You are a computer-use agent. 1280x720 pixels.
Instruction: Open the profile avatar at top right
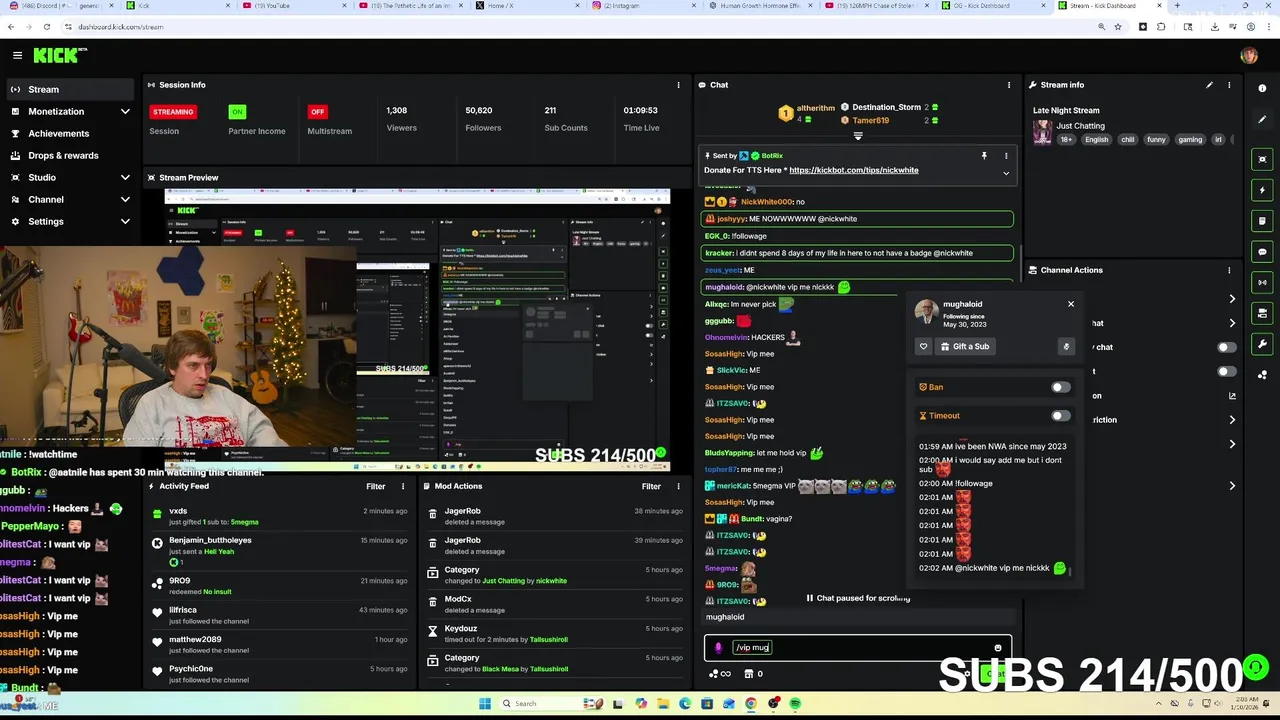coord(1248,56)
